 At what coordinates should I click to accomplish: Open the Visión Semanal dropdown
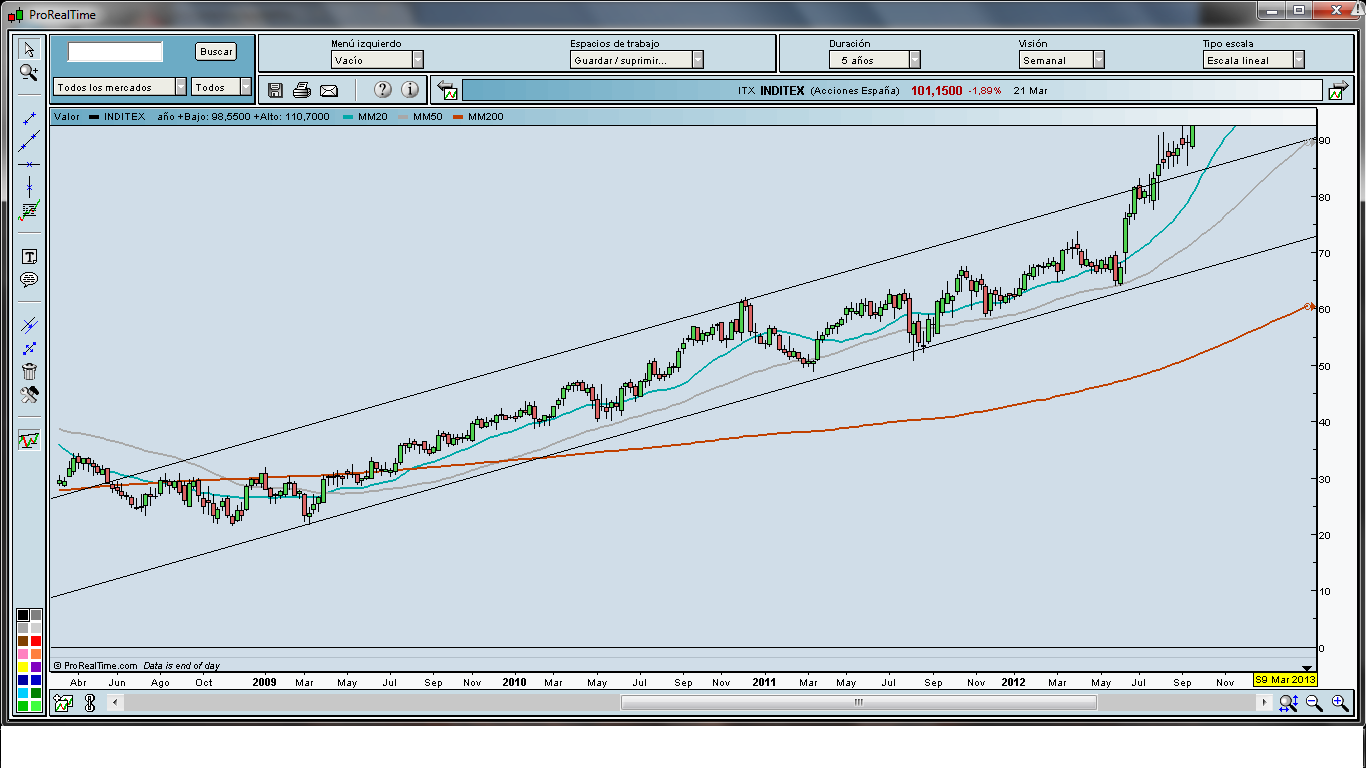pos(1098,60)
